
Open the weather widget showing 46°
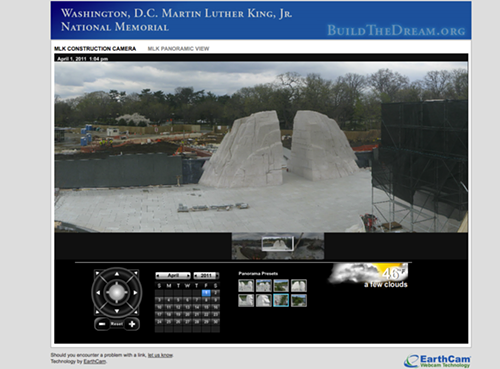point(369,275)
